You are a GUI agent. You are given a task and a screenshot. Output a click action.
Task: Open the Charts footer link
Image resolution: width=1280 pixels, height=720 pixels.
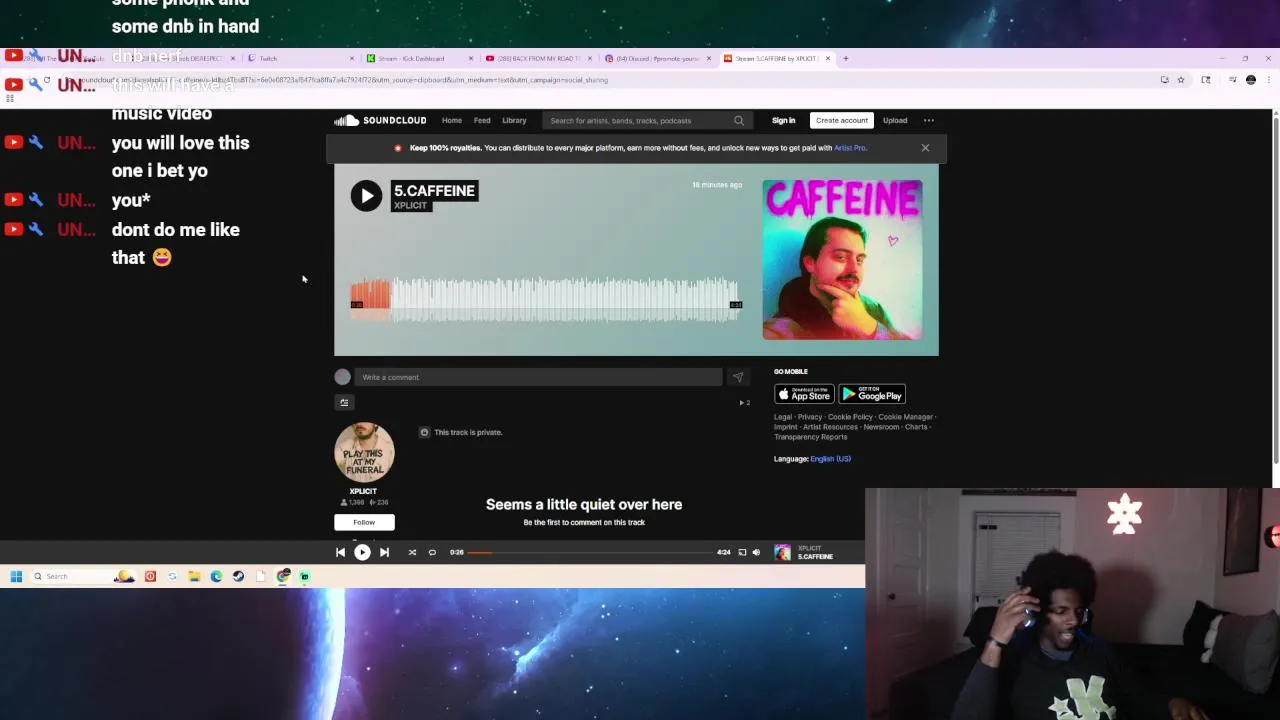pos(916,427)
